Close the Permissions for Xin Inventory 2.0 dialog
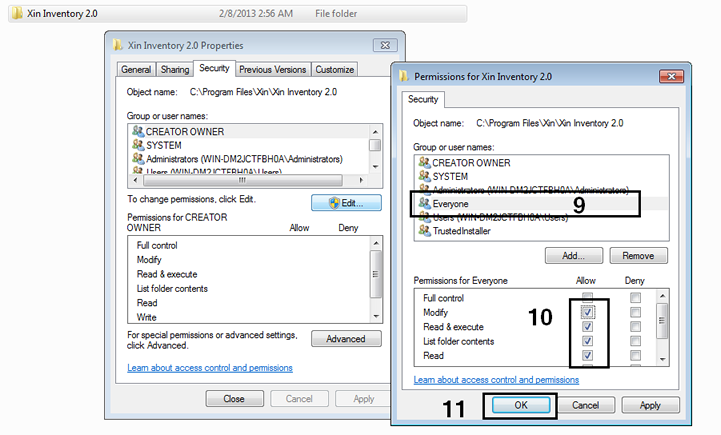The height and width of the screenshot is (435, 721). coord(671,76)
